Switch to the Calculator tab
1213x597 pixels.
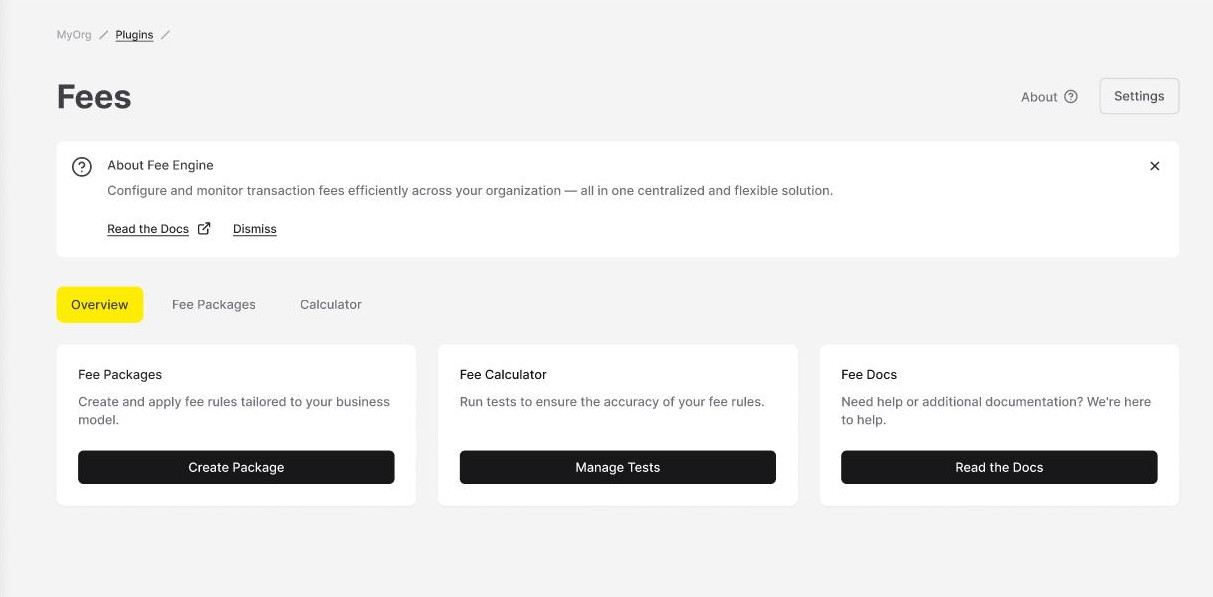tap(331, 305)
